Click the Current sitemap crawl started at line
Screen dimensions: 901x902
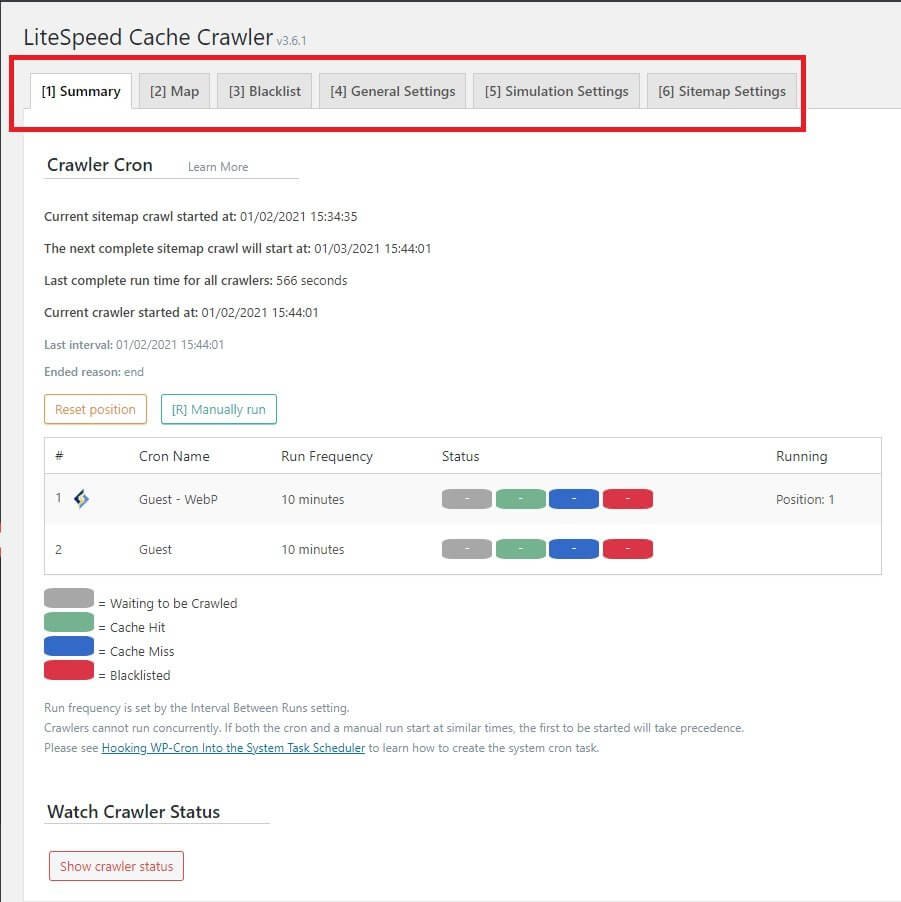[x=201, y=217]
